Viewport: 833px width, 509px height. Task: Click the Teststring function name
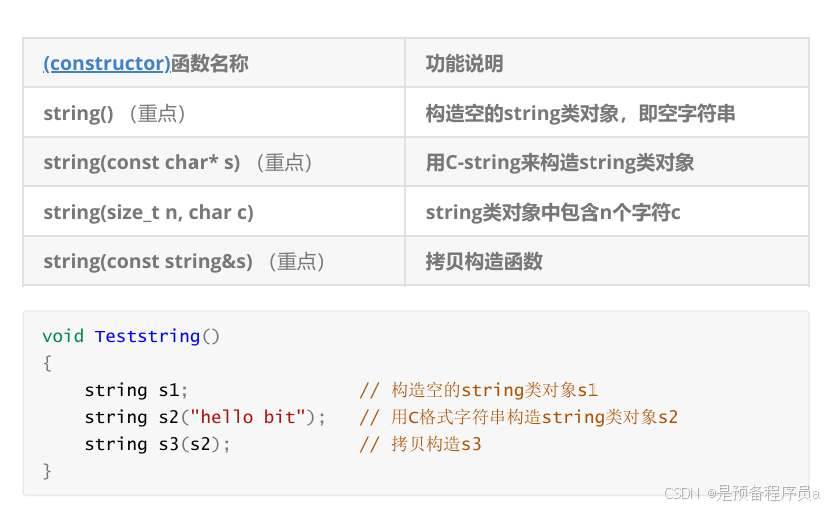point(147,336)
